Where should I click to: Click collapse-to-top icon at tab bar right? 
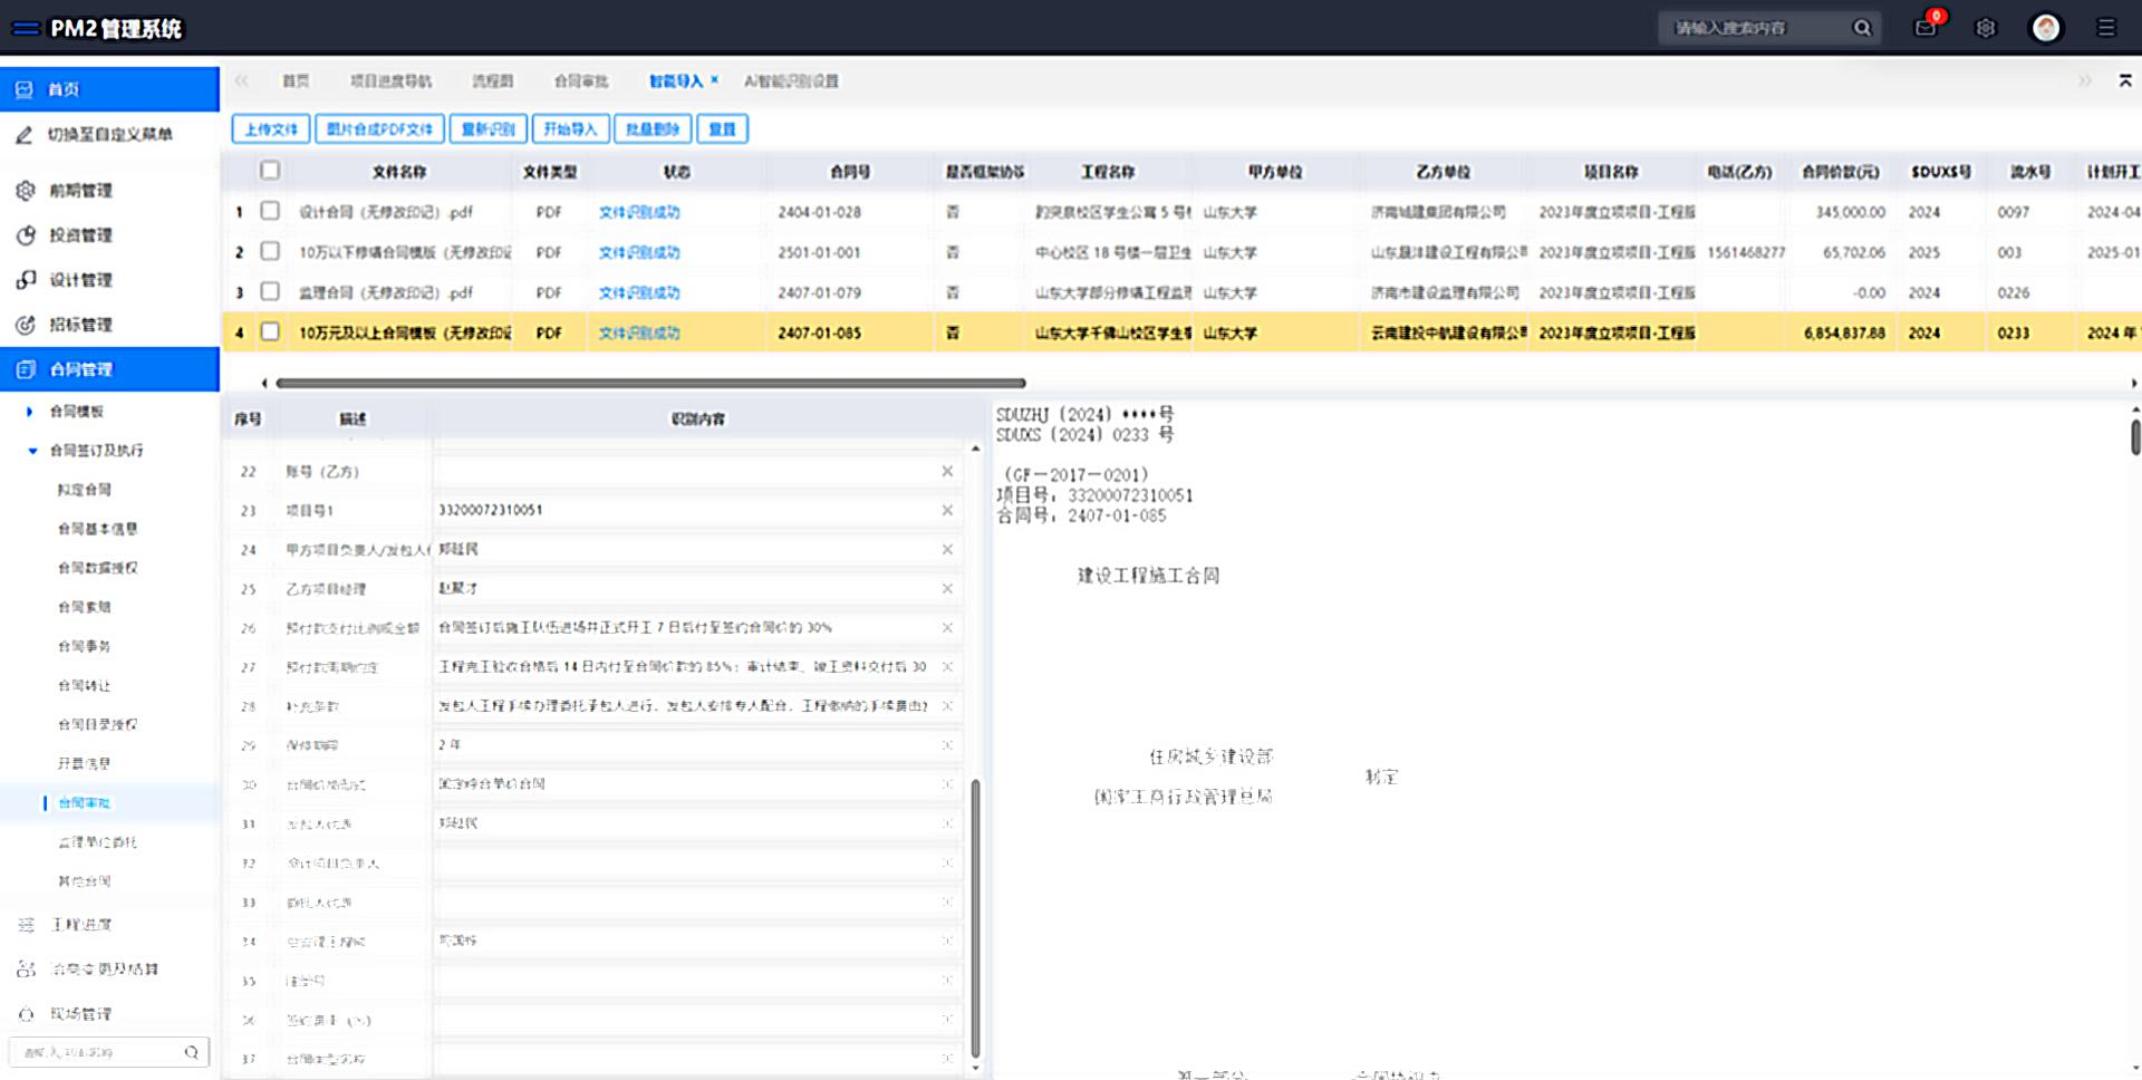[x=2125, y=81]
